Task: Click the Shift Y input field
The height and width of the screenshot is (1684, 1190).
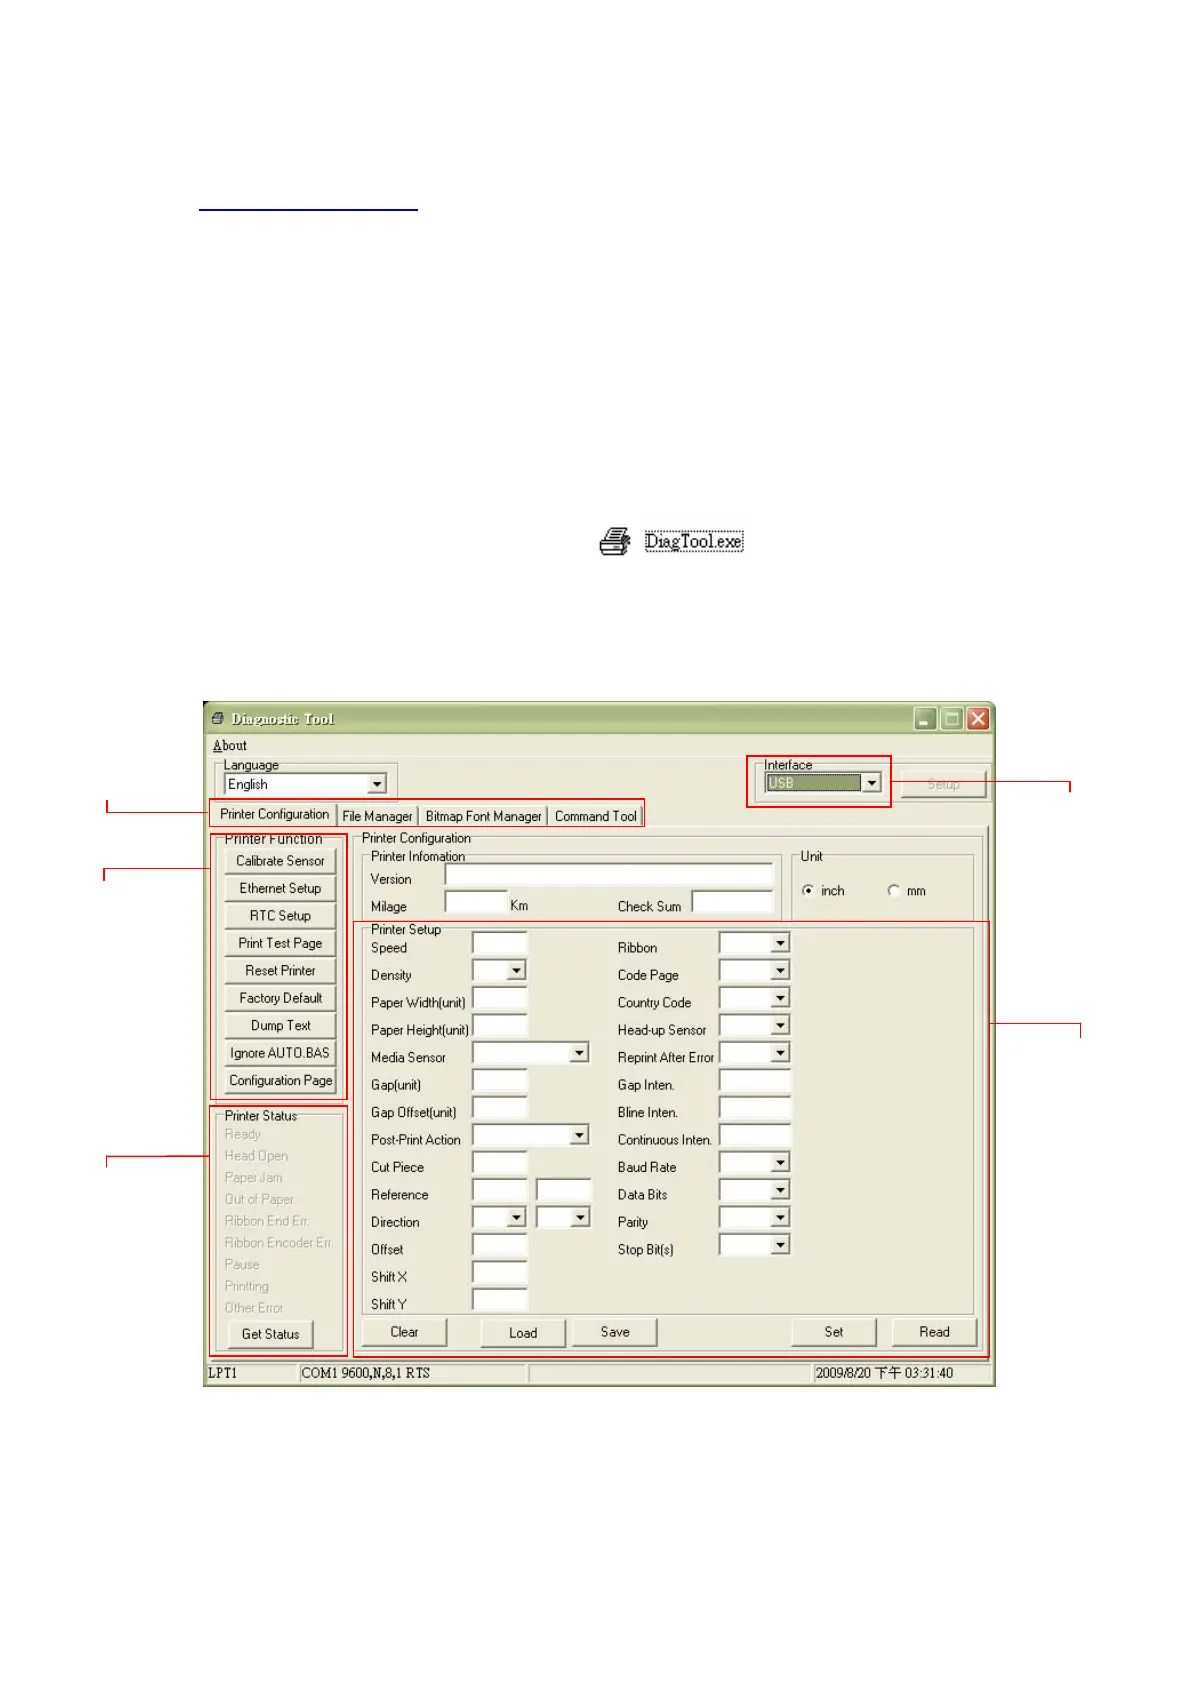Action: 499,1300
